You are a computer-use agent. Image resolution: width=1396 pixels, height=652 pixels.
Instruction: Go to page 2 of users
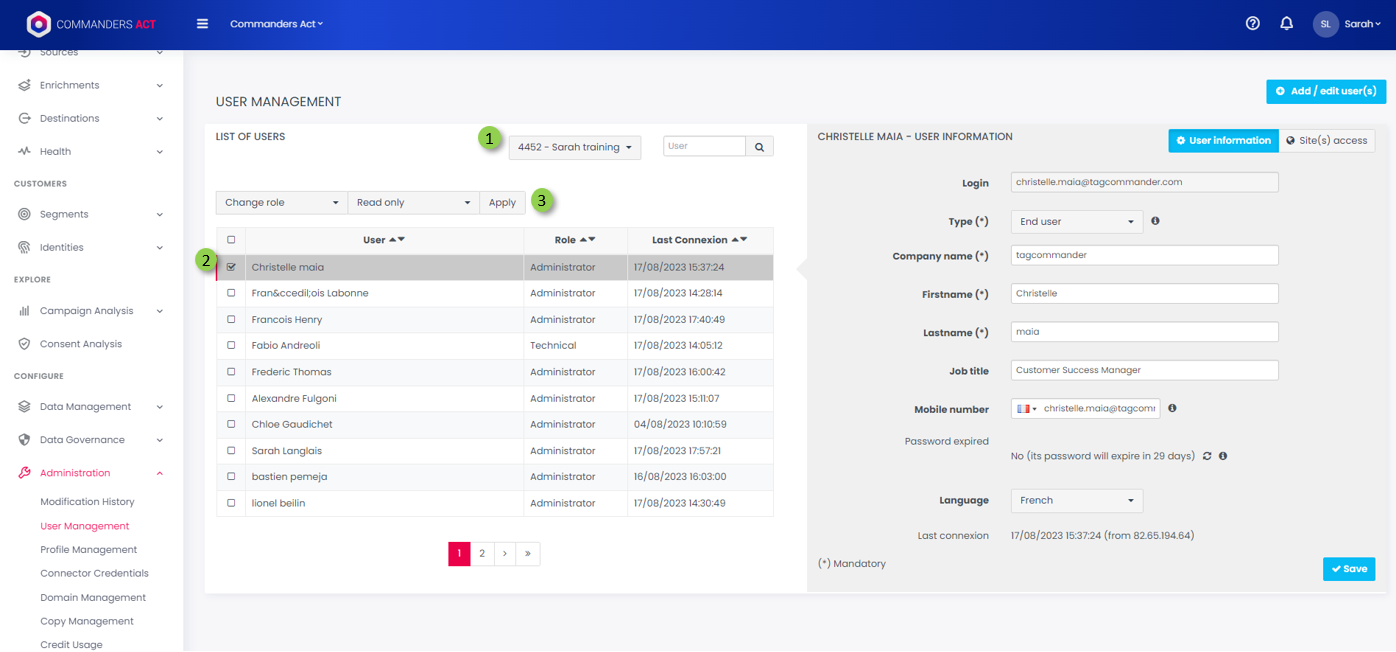[x=482, y=554]
